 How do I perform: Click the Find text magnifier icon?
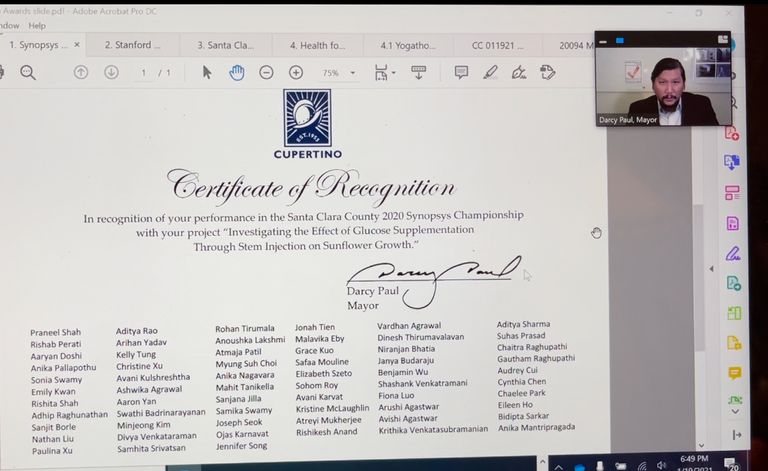28,73
